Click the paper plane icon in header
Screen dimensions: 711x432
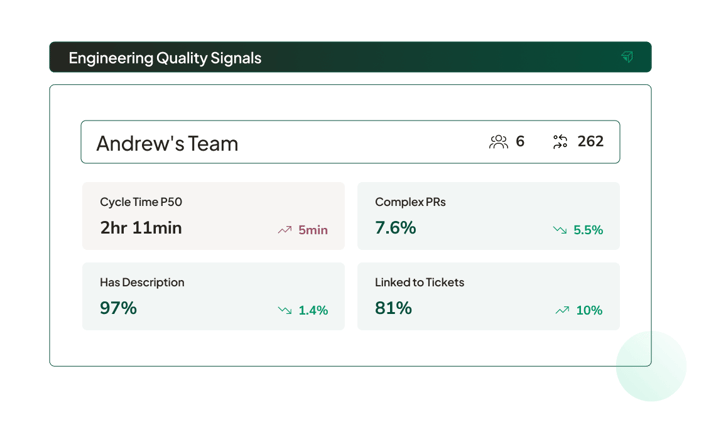627,57
